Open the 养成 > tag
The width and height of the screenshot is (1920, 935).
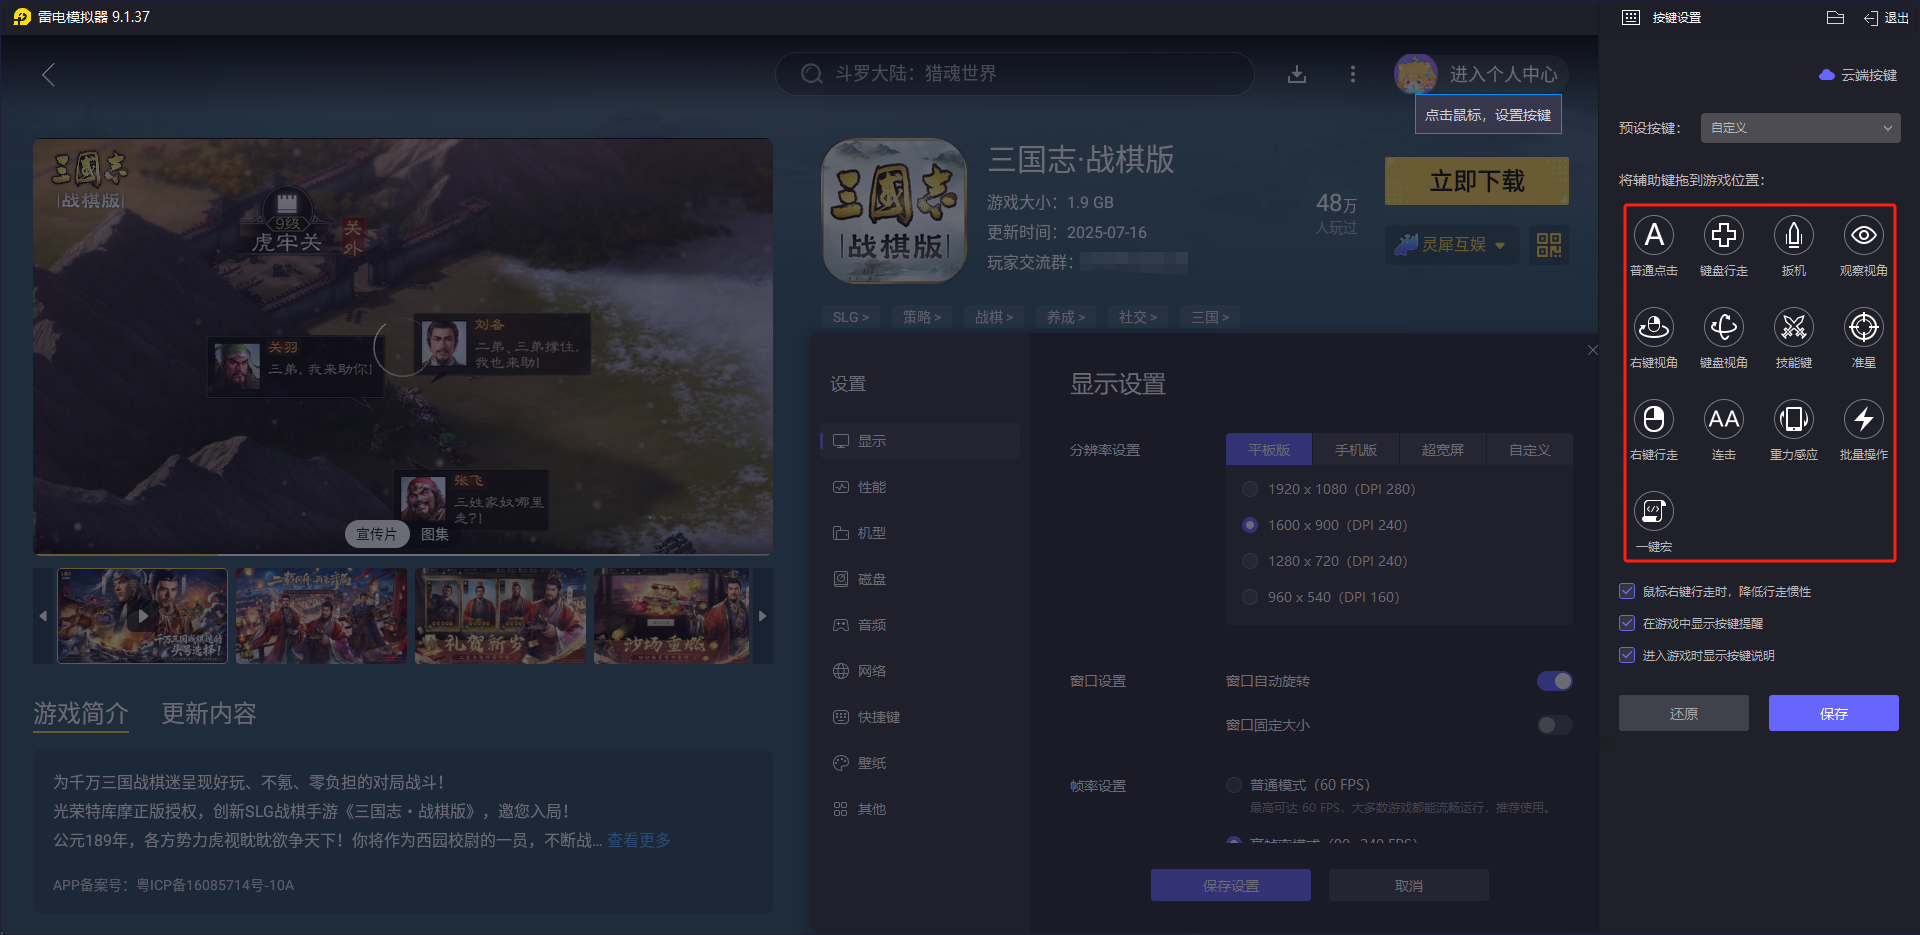1066,317
